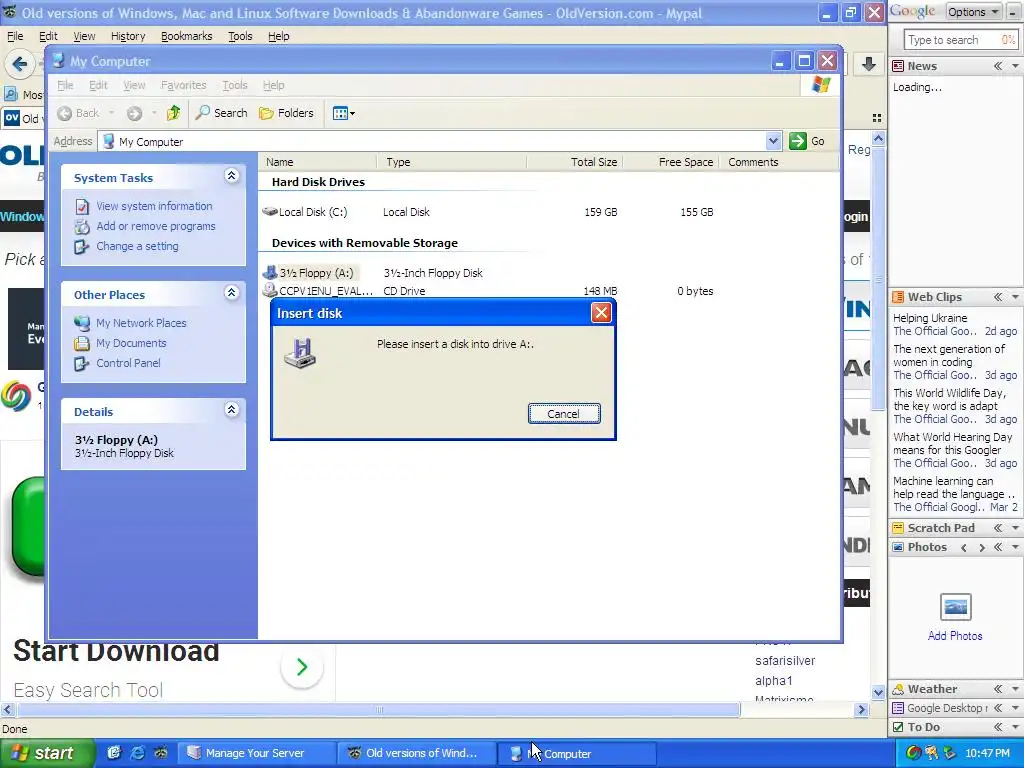
Task: Open the Bookmarks menu in Mypal
Action: [x=187, y=36]
